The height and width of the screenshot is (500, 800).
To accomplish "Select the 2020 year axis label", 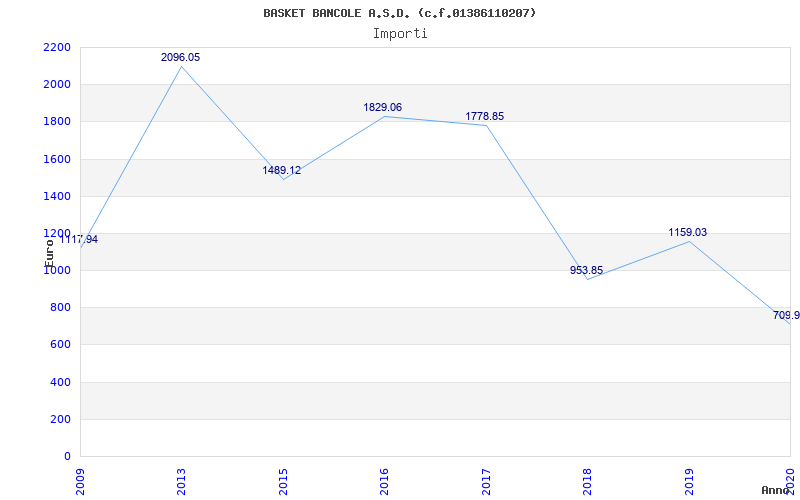I will pos(790,481).
